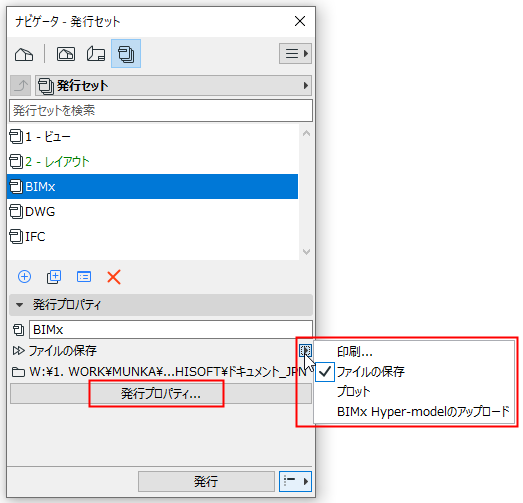The image size is (523, 503).
Task: Duplicate the selected publisher set icon
Action: (x=54, y=277)
